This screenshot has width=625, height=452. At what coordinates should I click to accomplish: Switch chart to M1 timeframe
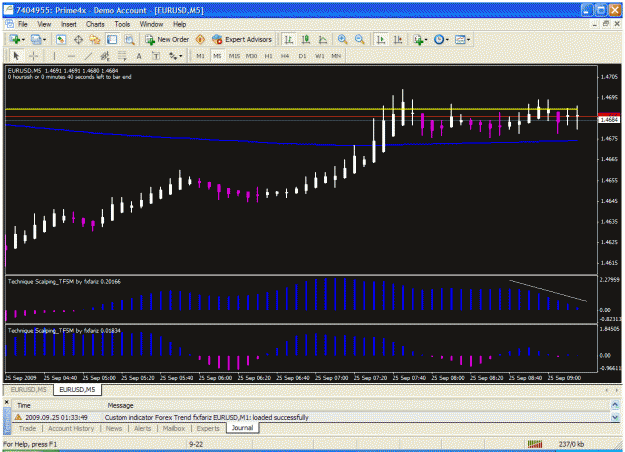click(200, 56)
